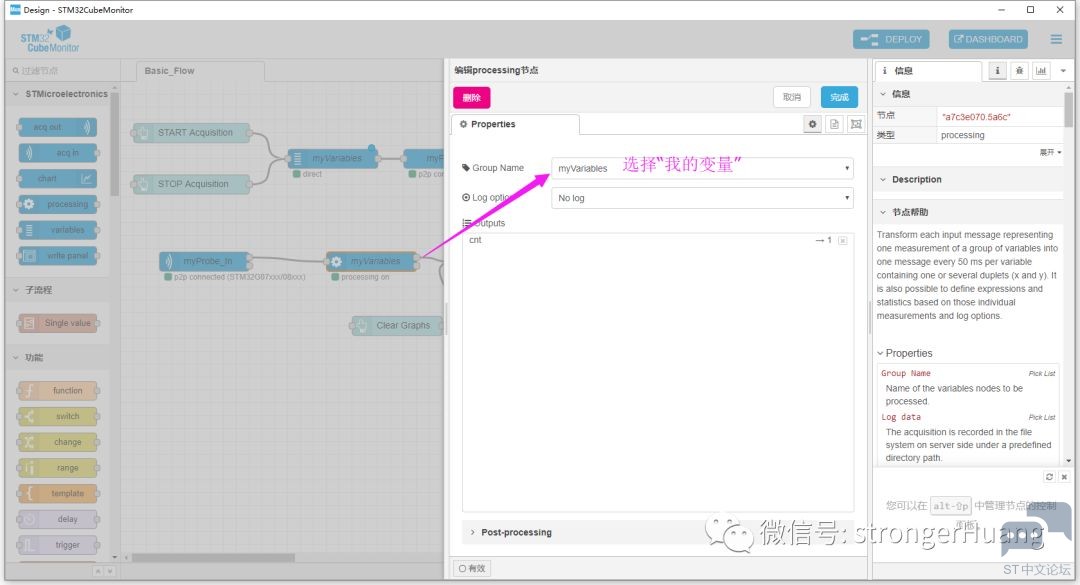The height and width of the screenshot is (585, 1080).
Task: Show the chart sidebar icon
Action: 1041,70
